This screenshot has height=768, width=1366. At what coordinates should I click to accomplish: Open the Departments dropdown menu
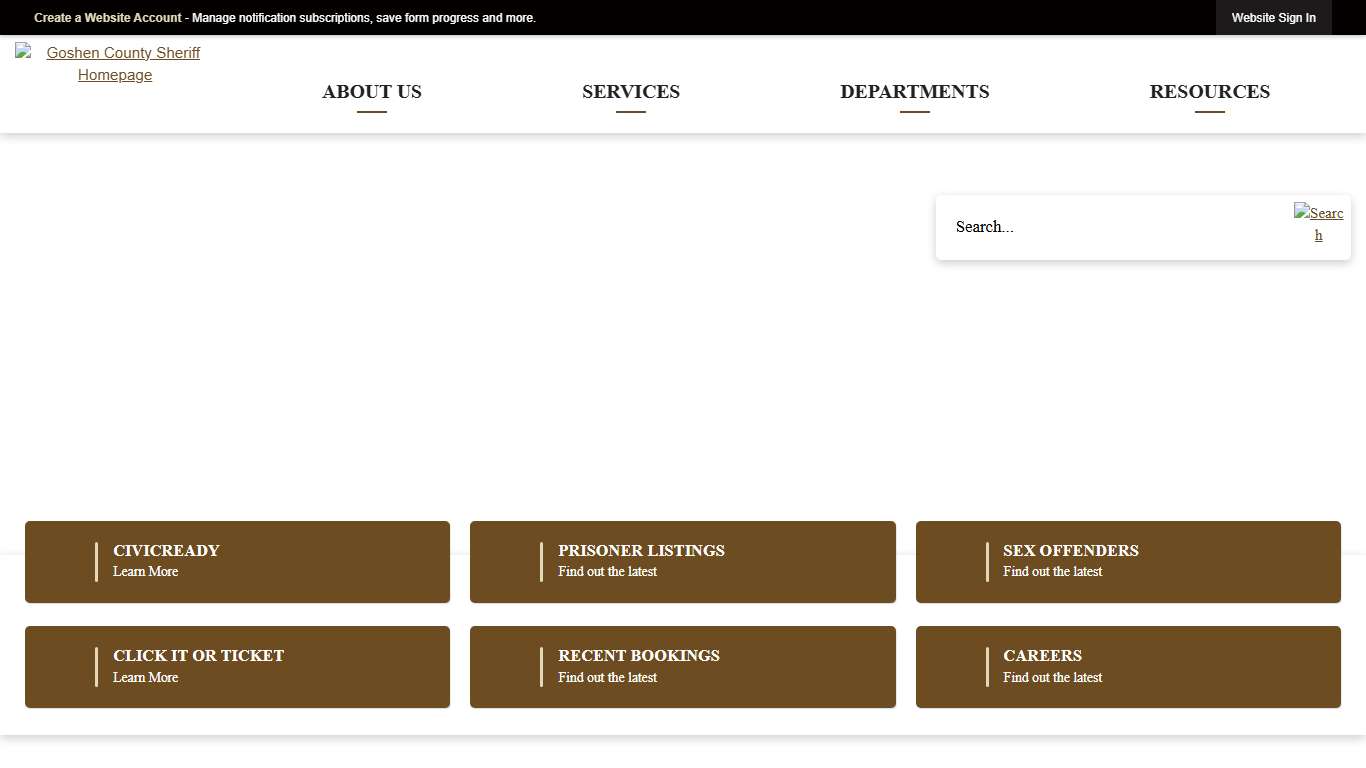coord(914,92)
